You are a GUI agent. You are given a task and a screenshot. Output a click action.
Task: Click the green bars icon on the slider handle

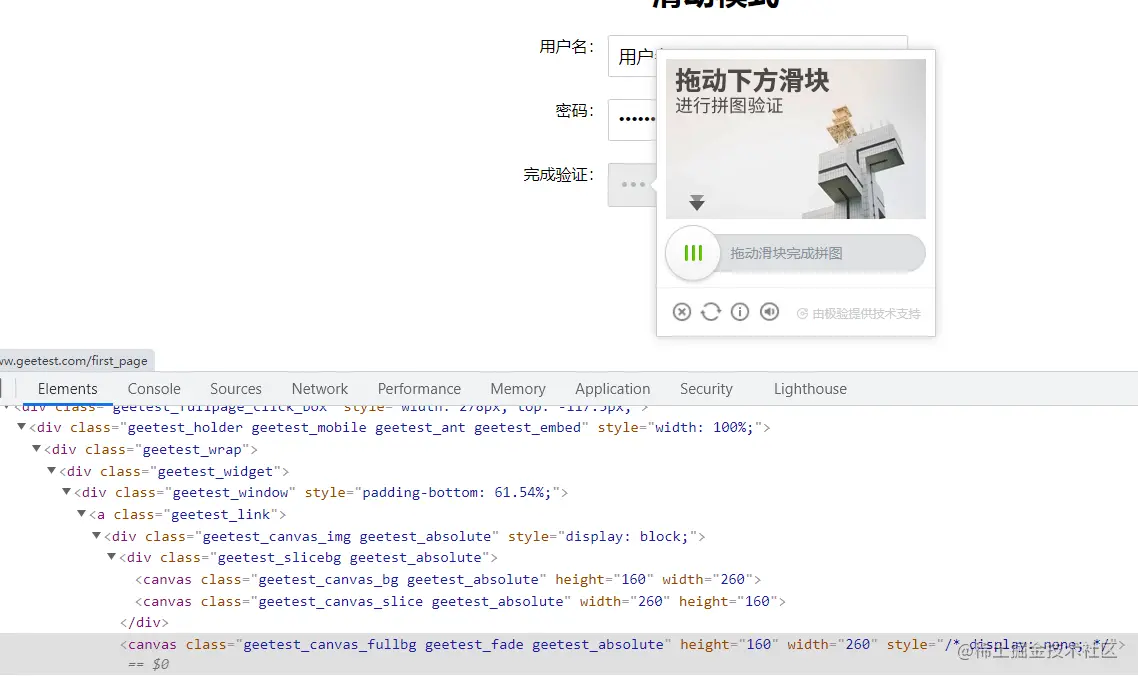coord(692,253)
